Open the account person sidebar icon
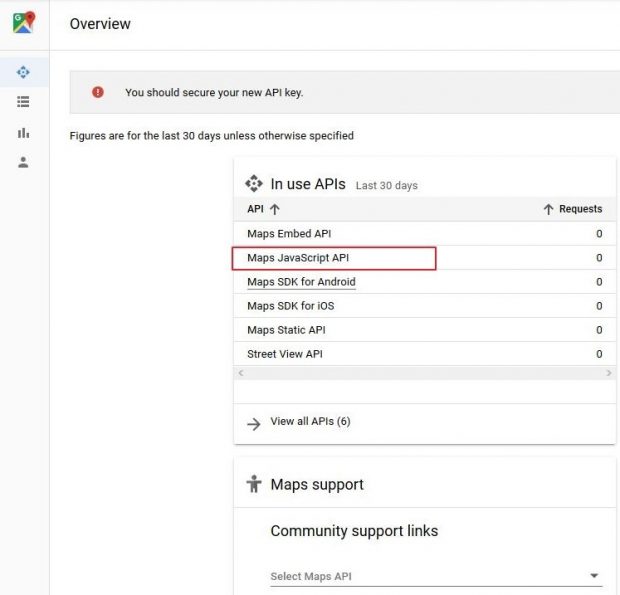 coord(23,162)
